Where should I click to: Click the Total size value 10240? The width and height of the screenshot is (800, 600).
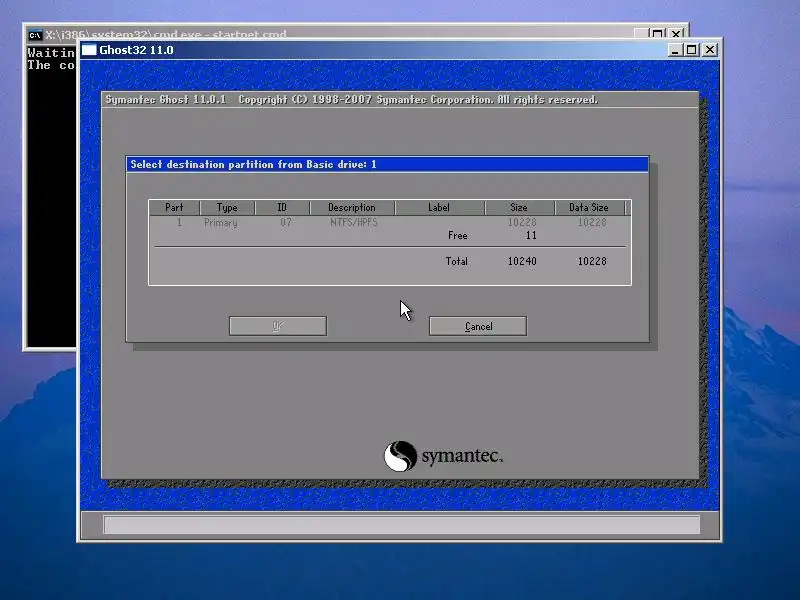point(522,261)
